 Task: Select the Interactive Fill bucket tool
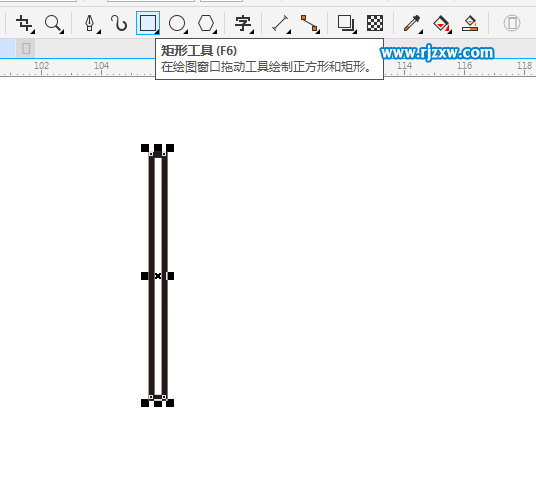click(x=442, y=24)
